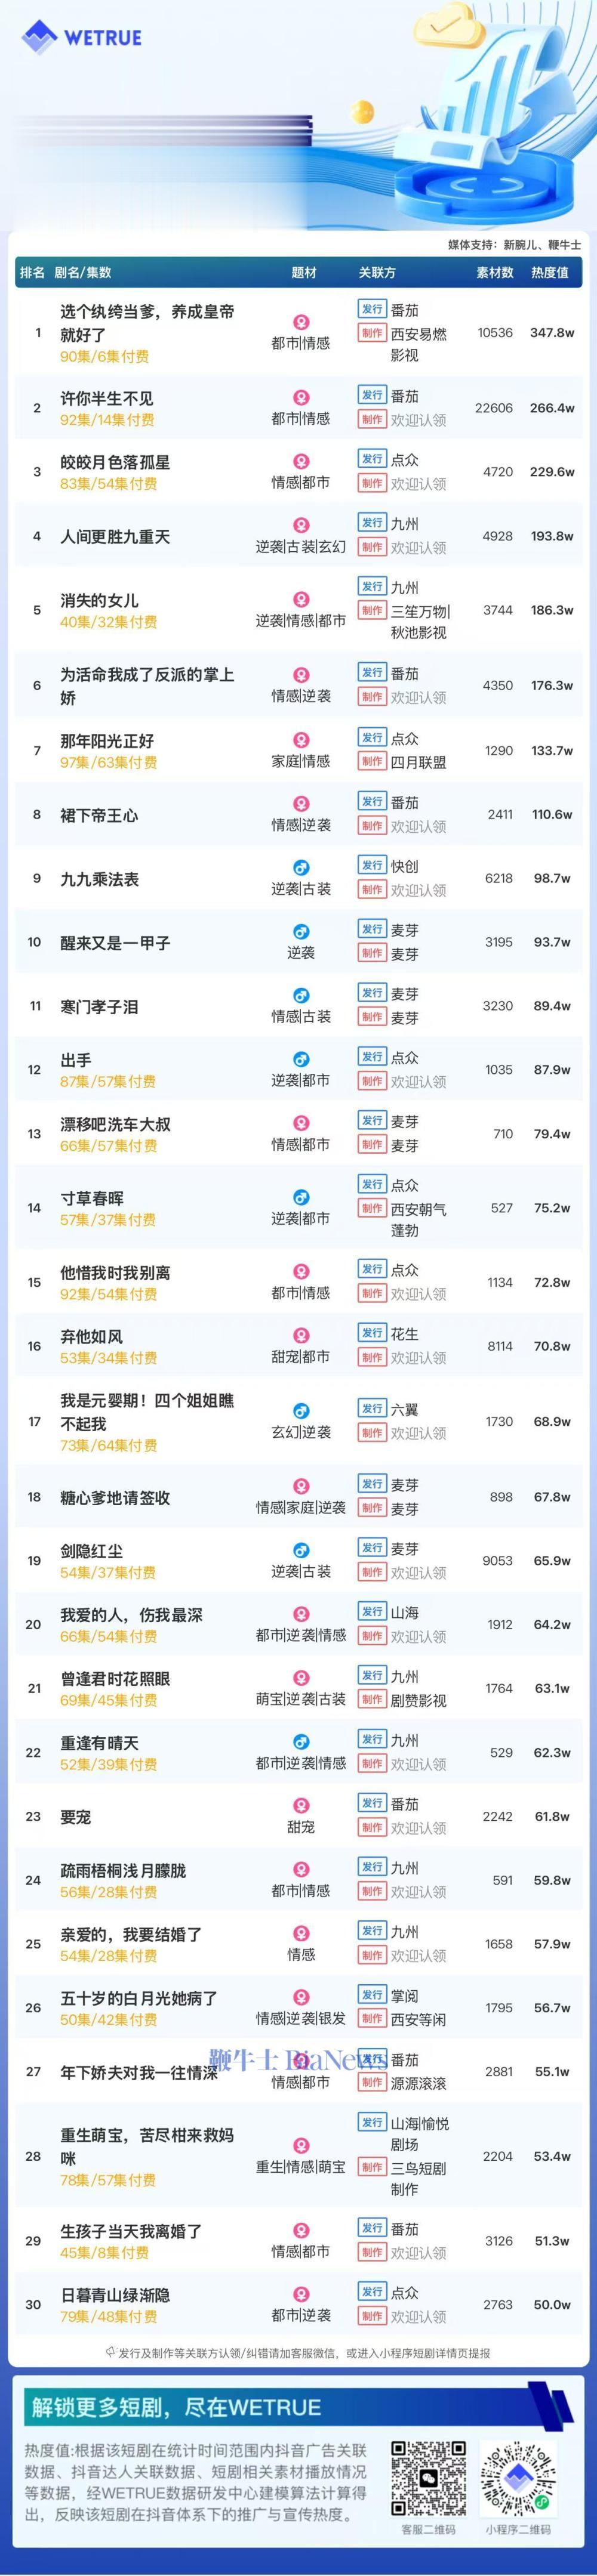Click the pin icon beside footer note
597x2576 pixels.
click(111, 2353)
